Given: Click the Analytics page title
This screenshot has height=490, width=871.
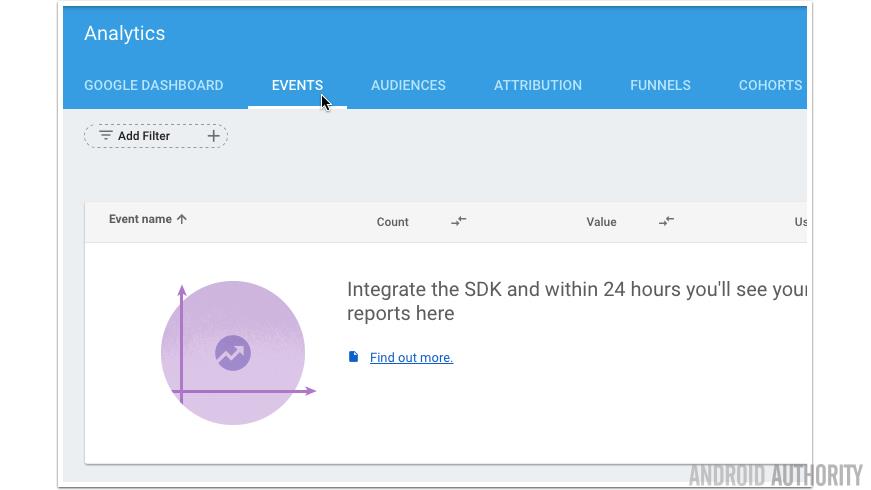Looking at the screenshot, I should click(125, 33).
